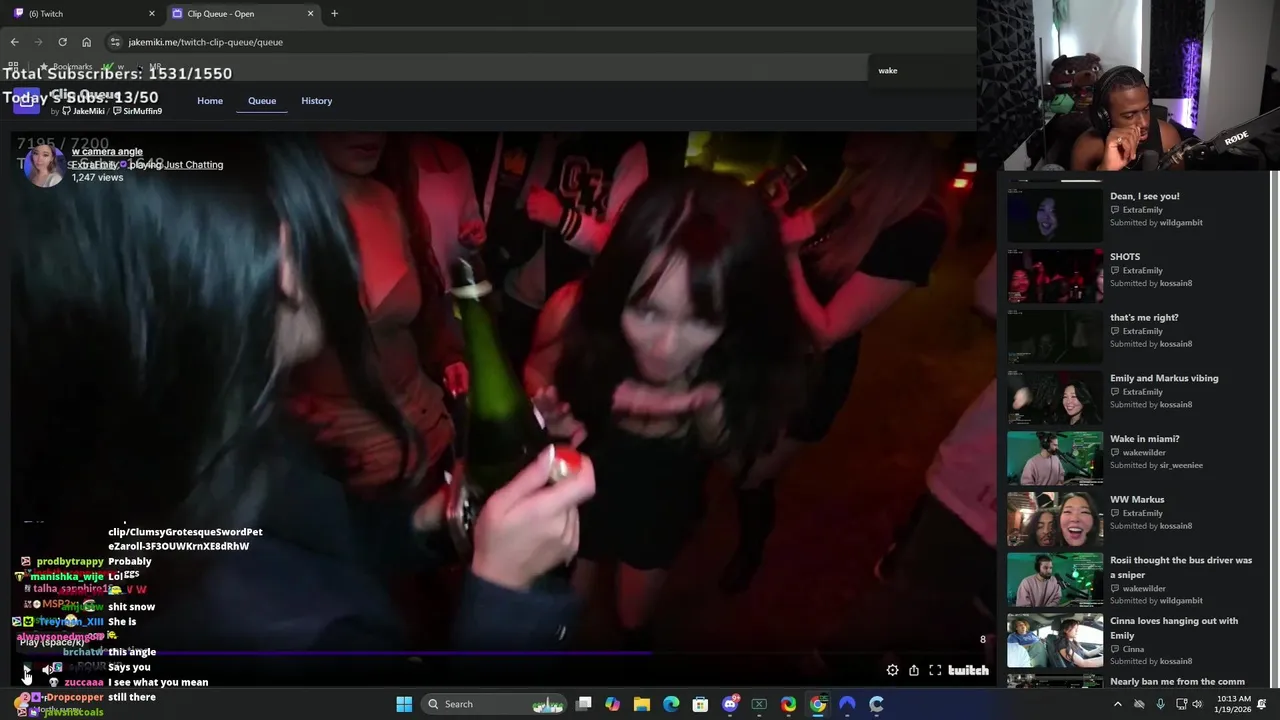Switch to the Home tab

pos(210,101)
